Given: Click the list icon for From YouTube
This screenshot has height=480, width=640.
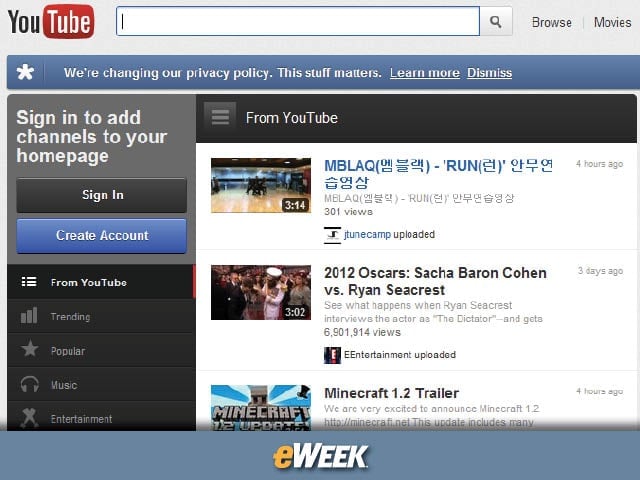Looking at the screenshot, I should coord(29,282).
